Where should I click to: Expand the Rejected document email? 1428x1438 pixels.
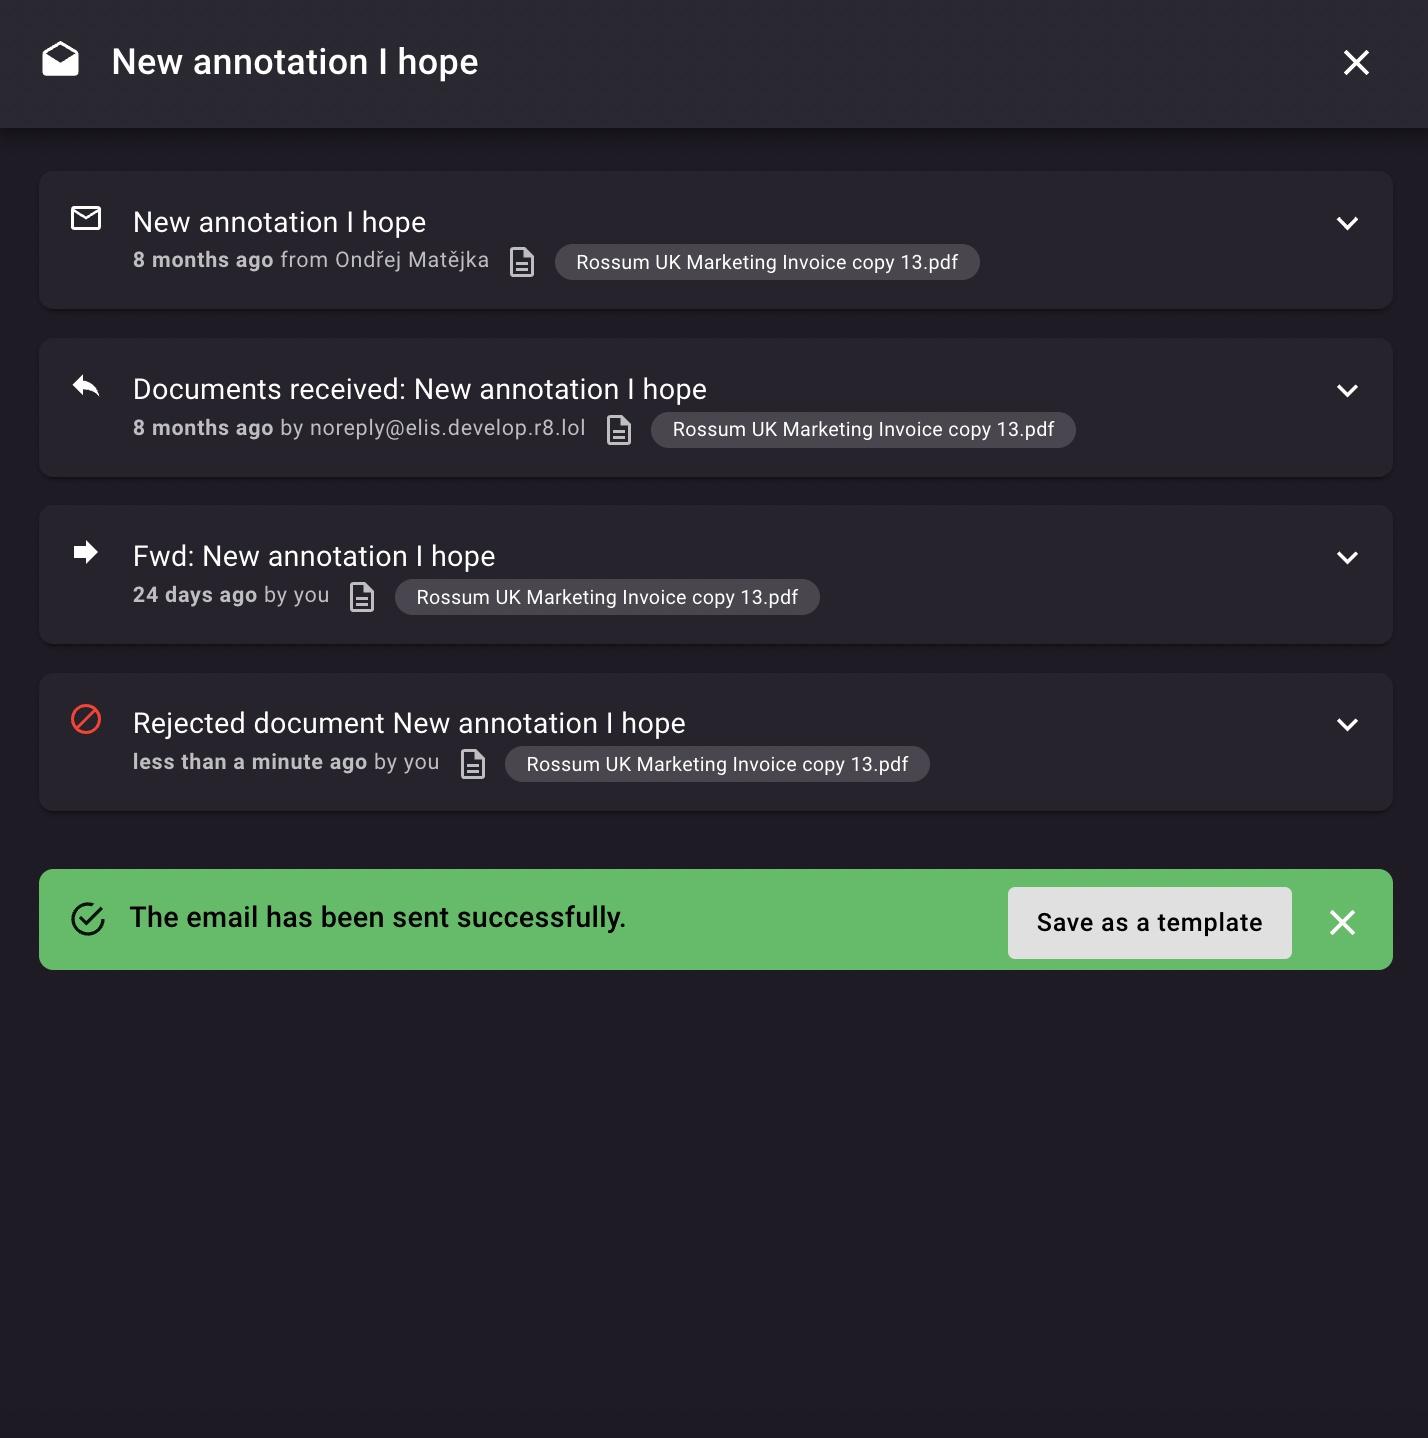pos(1347,724)
